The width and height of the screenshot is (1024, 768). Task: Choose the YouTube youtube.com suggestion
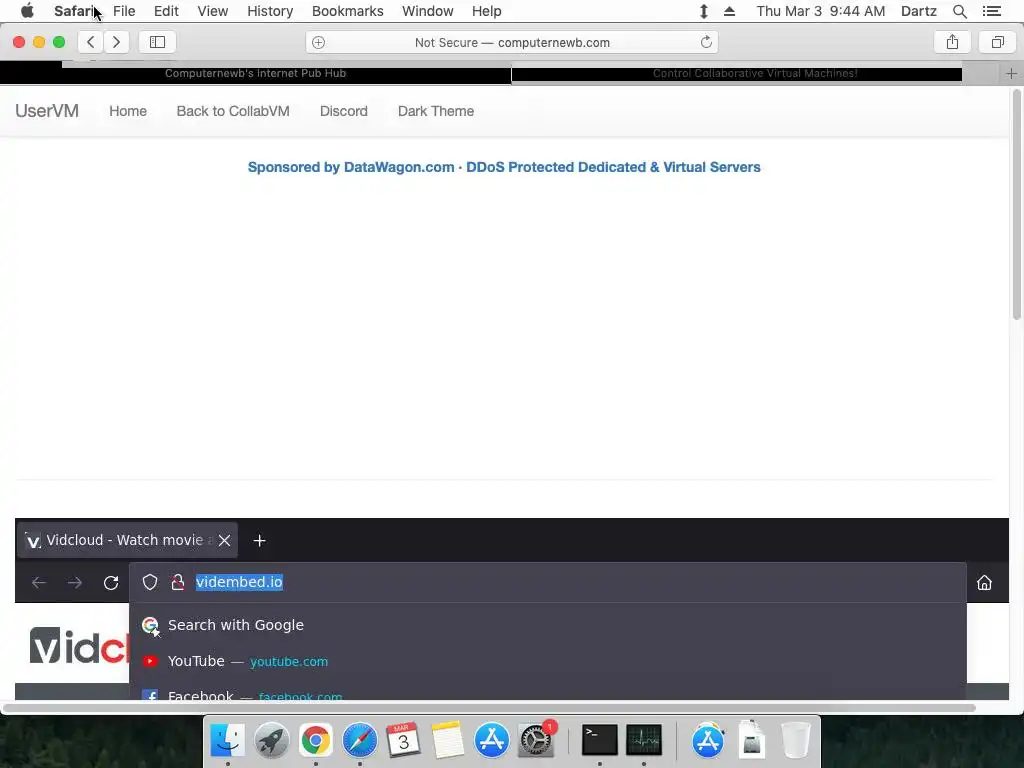tap(547, 662)
